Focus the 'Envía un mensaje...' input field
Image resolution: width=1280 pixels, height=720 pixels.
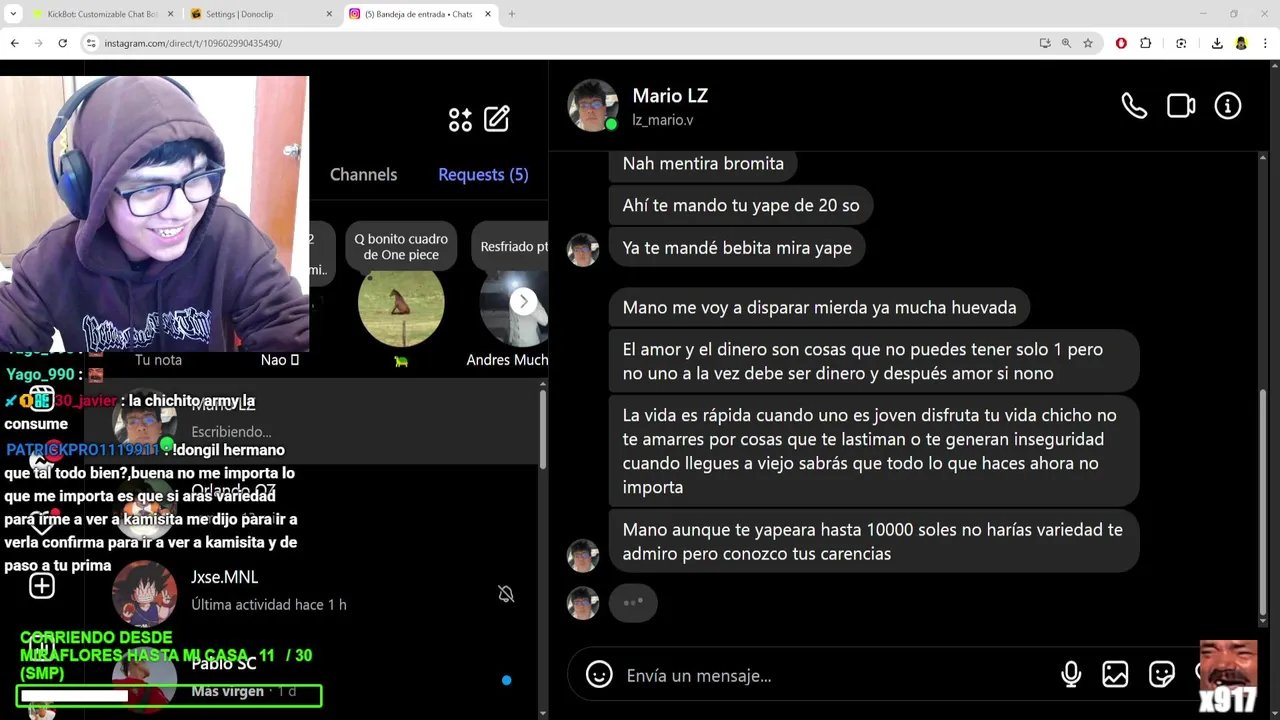835,676
